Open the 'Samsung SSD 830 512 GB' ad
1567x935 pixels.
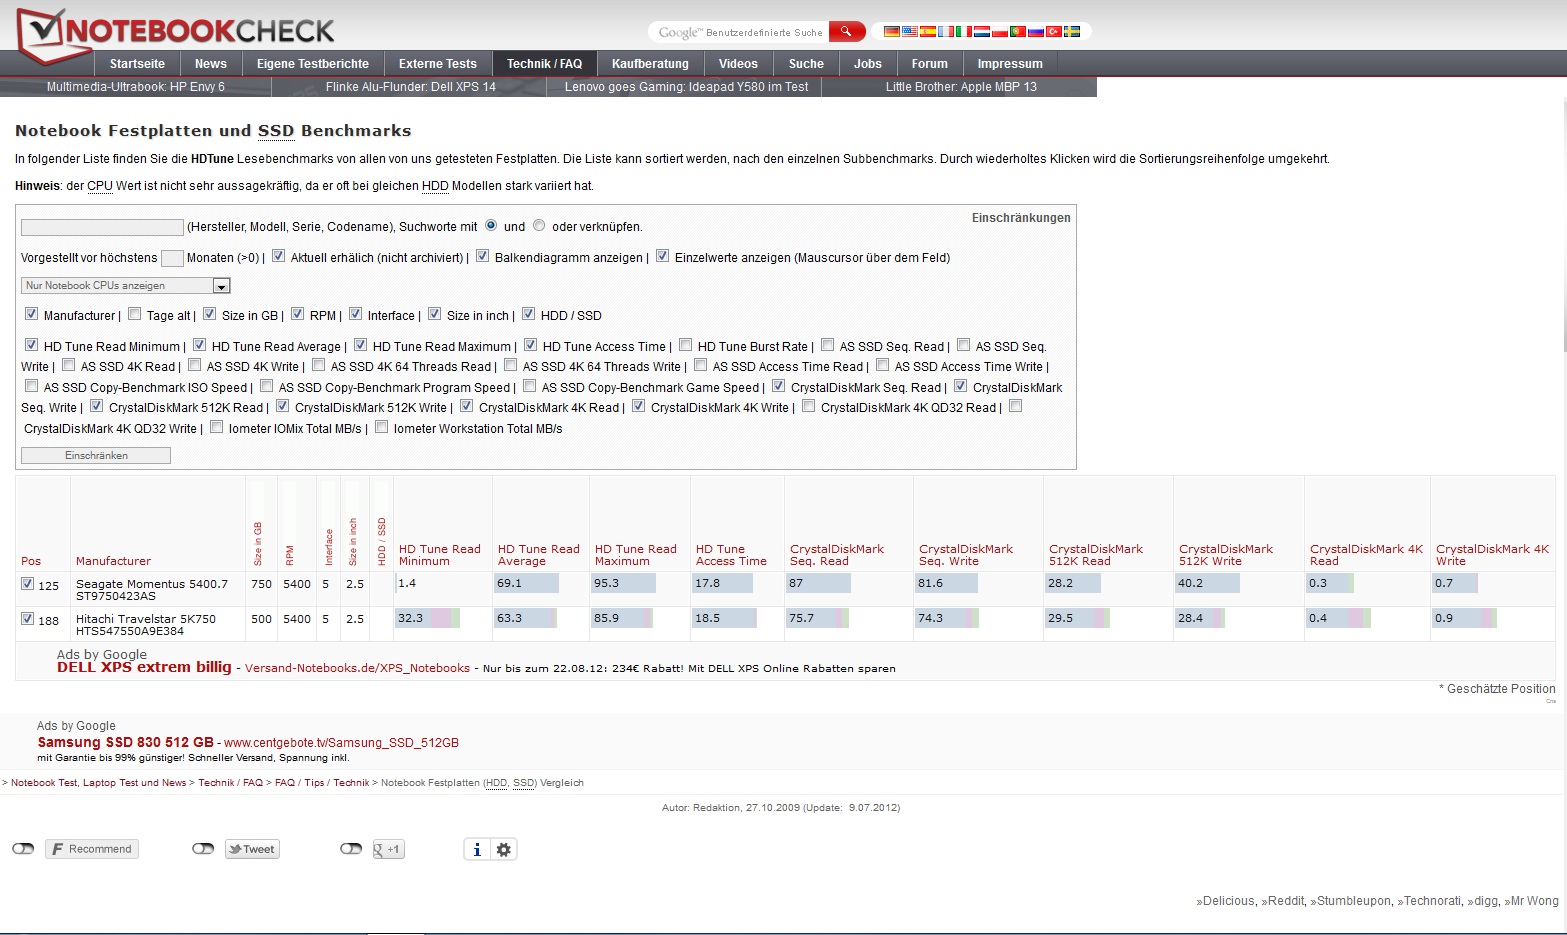126,742
